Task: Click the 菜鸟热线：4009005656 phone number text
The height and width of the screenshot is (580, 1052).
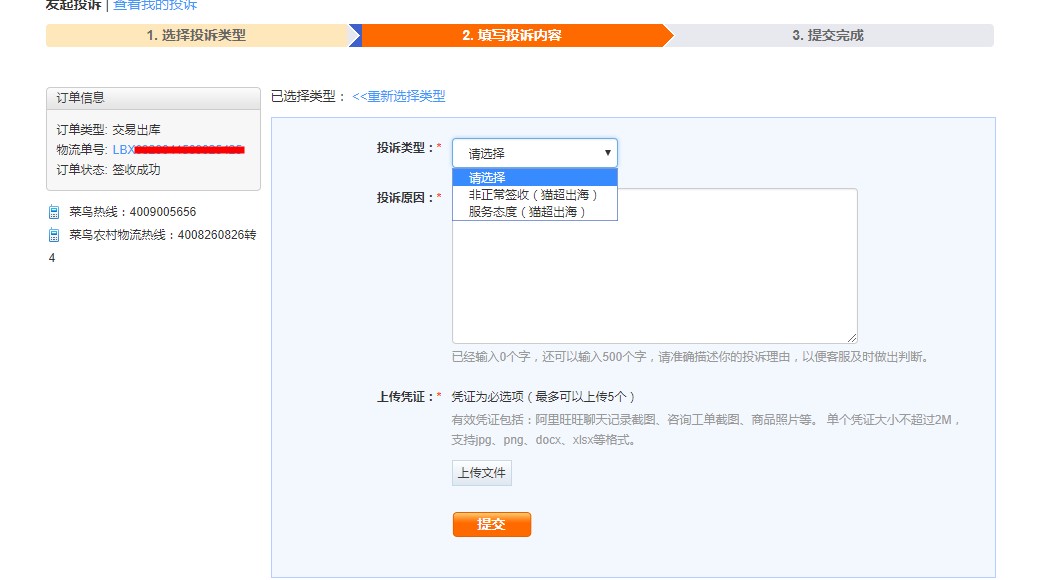Action: click(x=132, y=212)
